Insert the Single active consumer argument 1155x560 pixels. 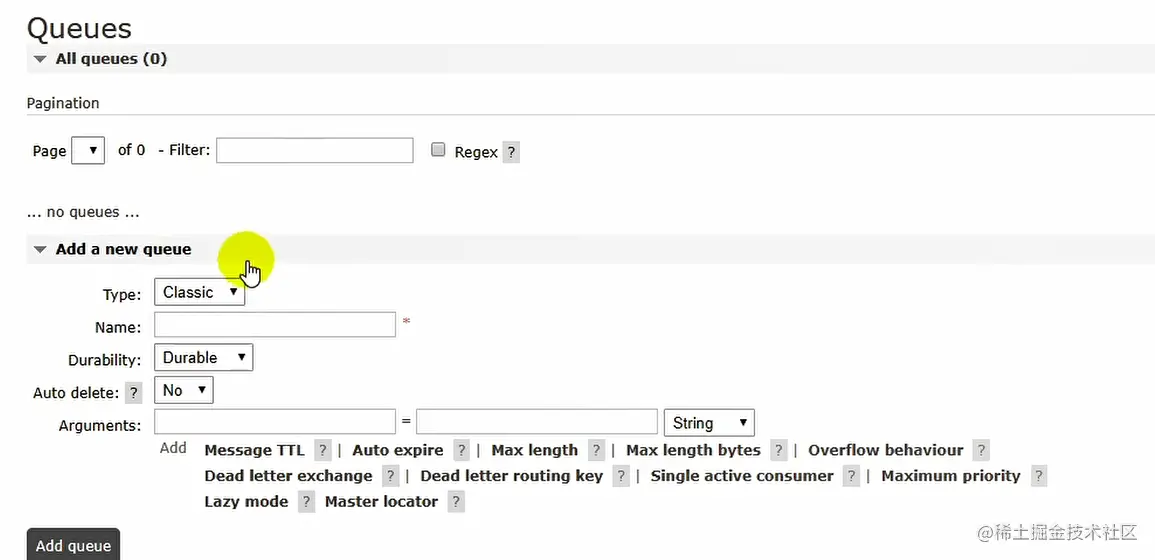click(x=742, y=476)
